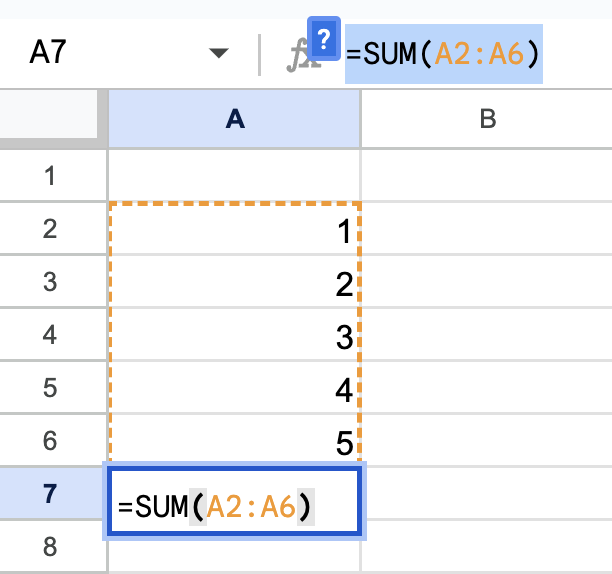
Task: Highlight row 4 via its header
Action: point(52,334)
